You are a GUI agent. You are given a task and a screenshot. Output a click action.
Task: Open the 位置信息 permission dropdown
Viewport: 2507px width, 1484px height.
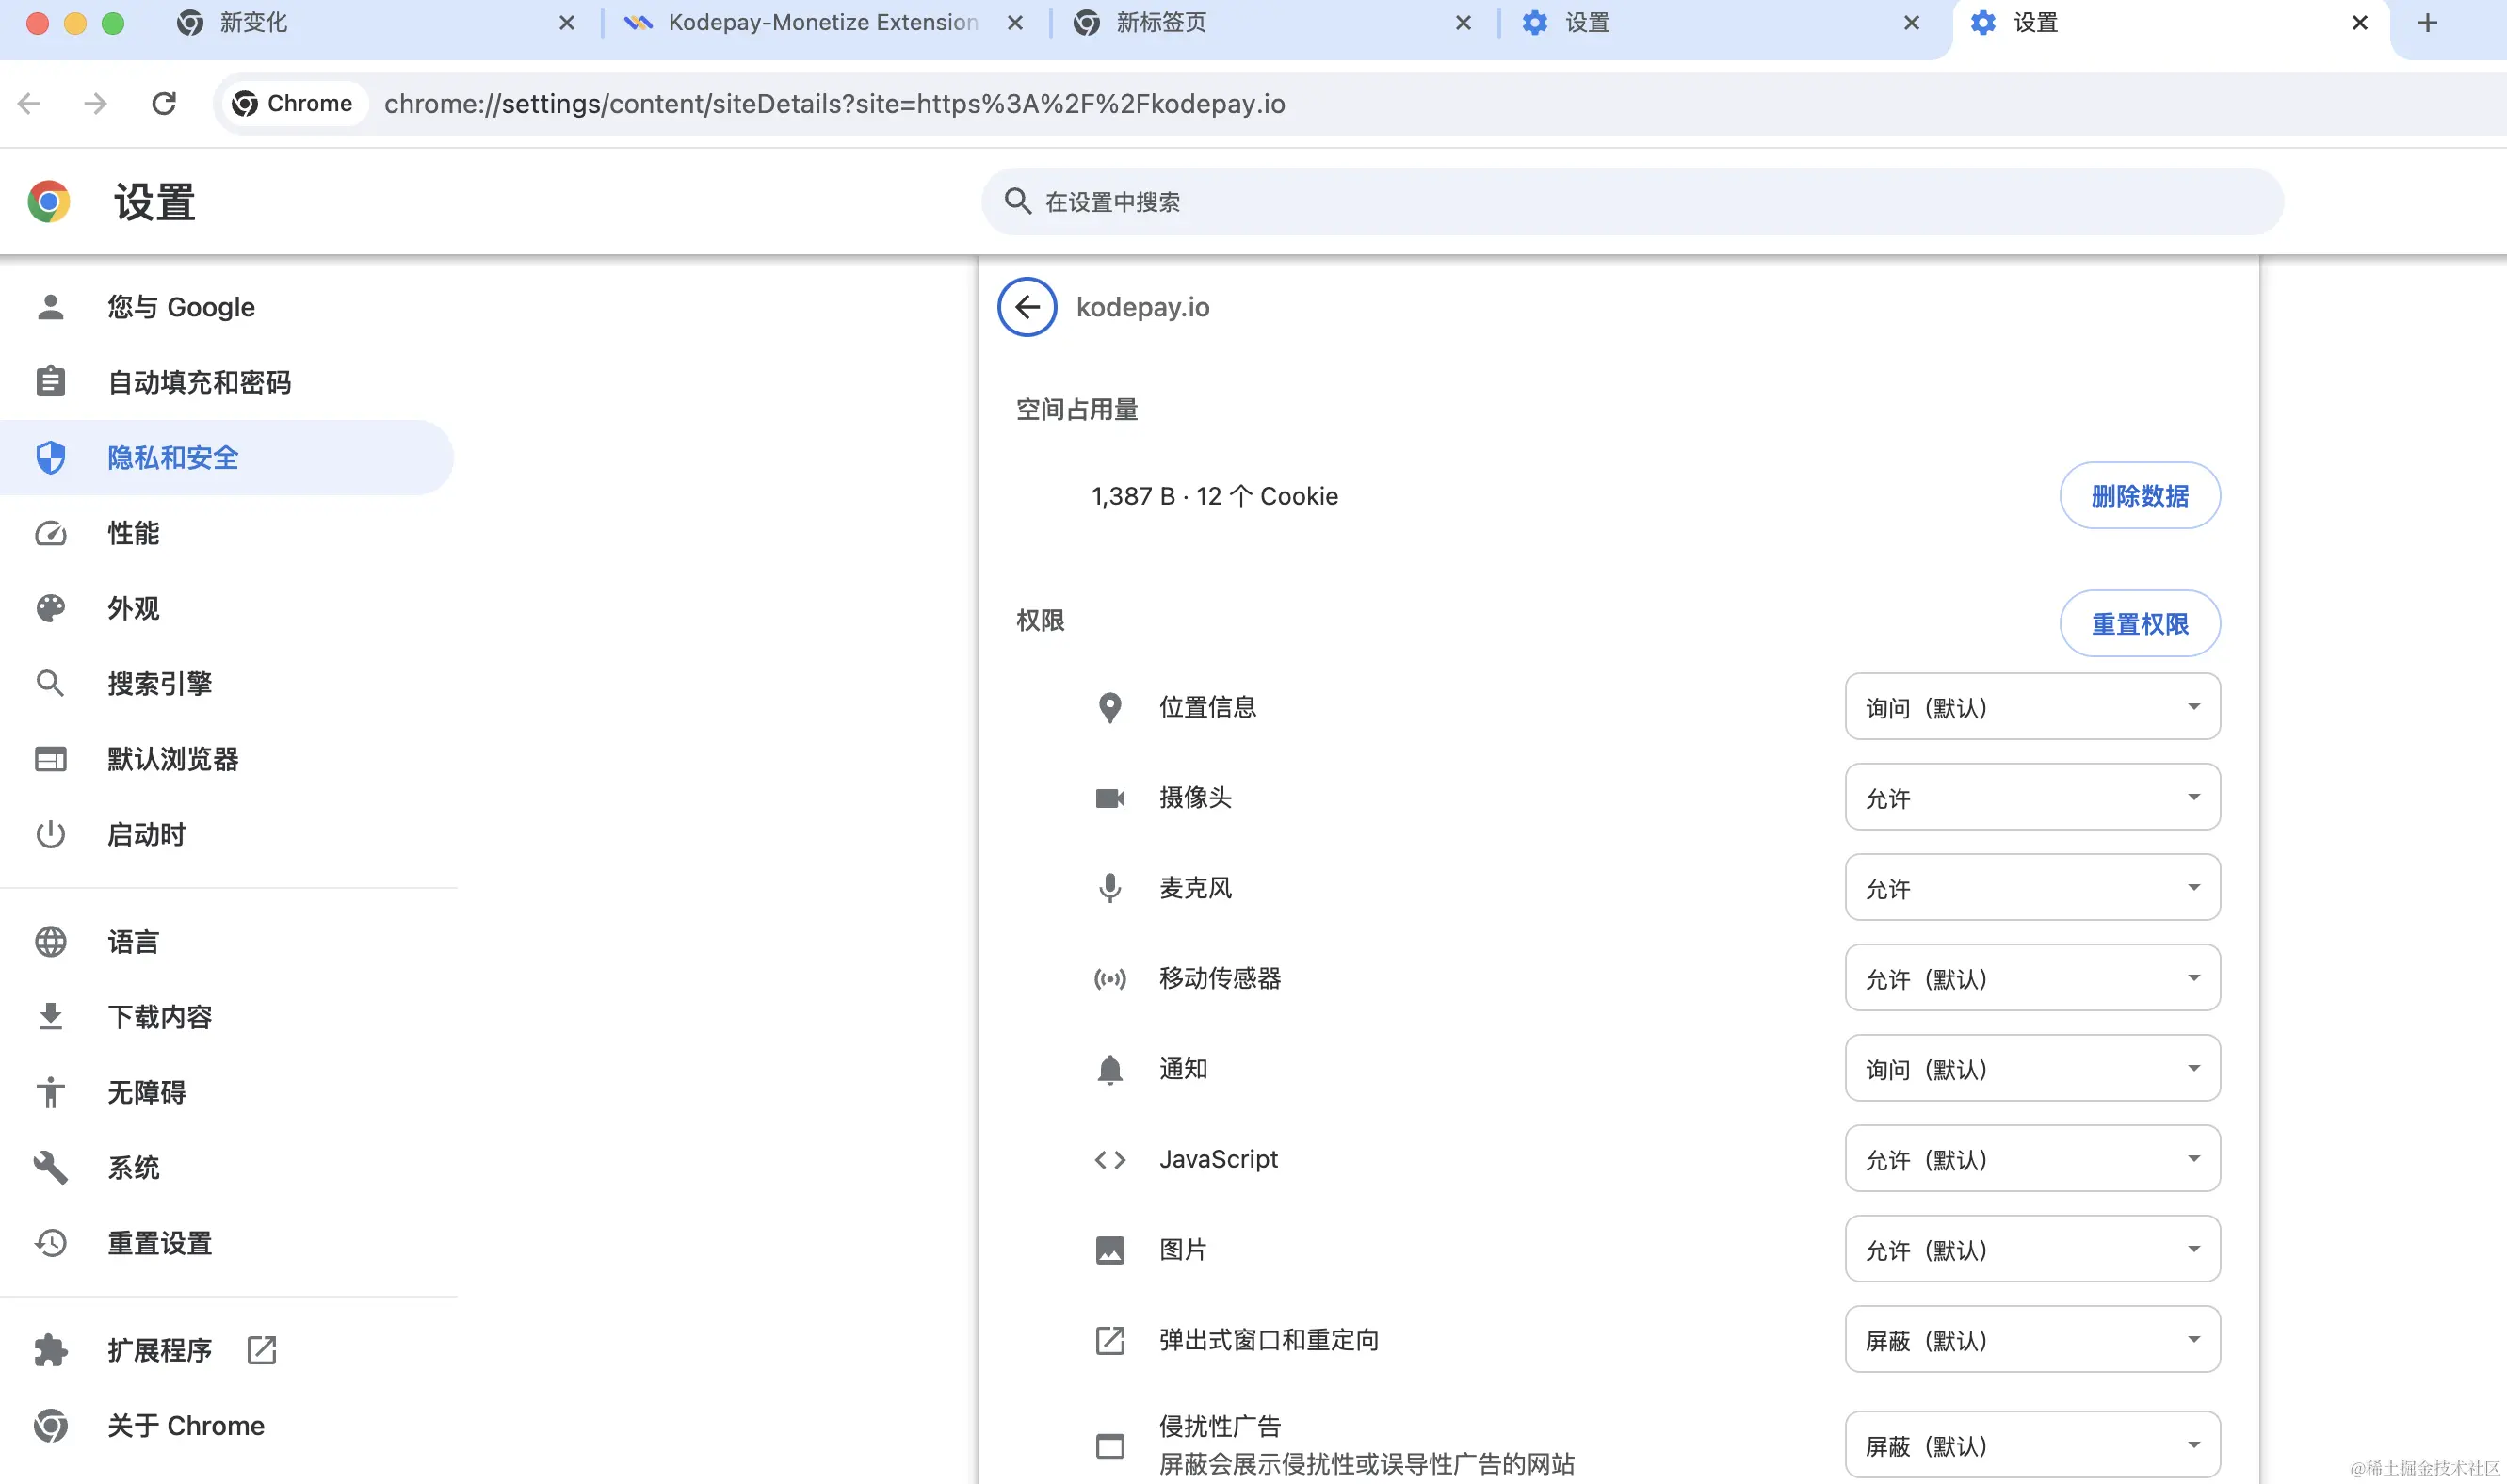tap(2032, 707)
